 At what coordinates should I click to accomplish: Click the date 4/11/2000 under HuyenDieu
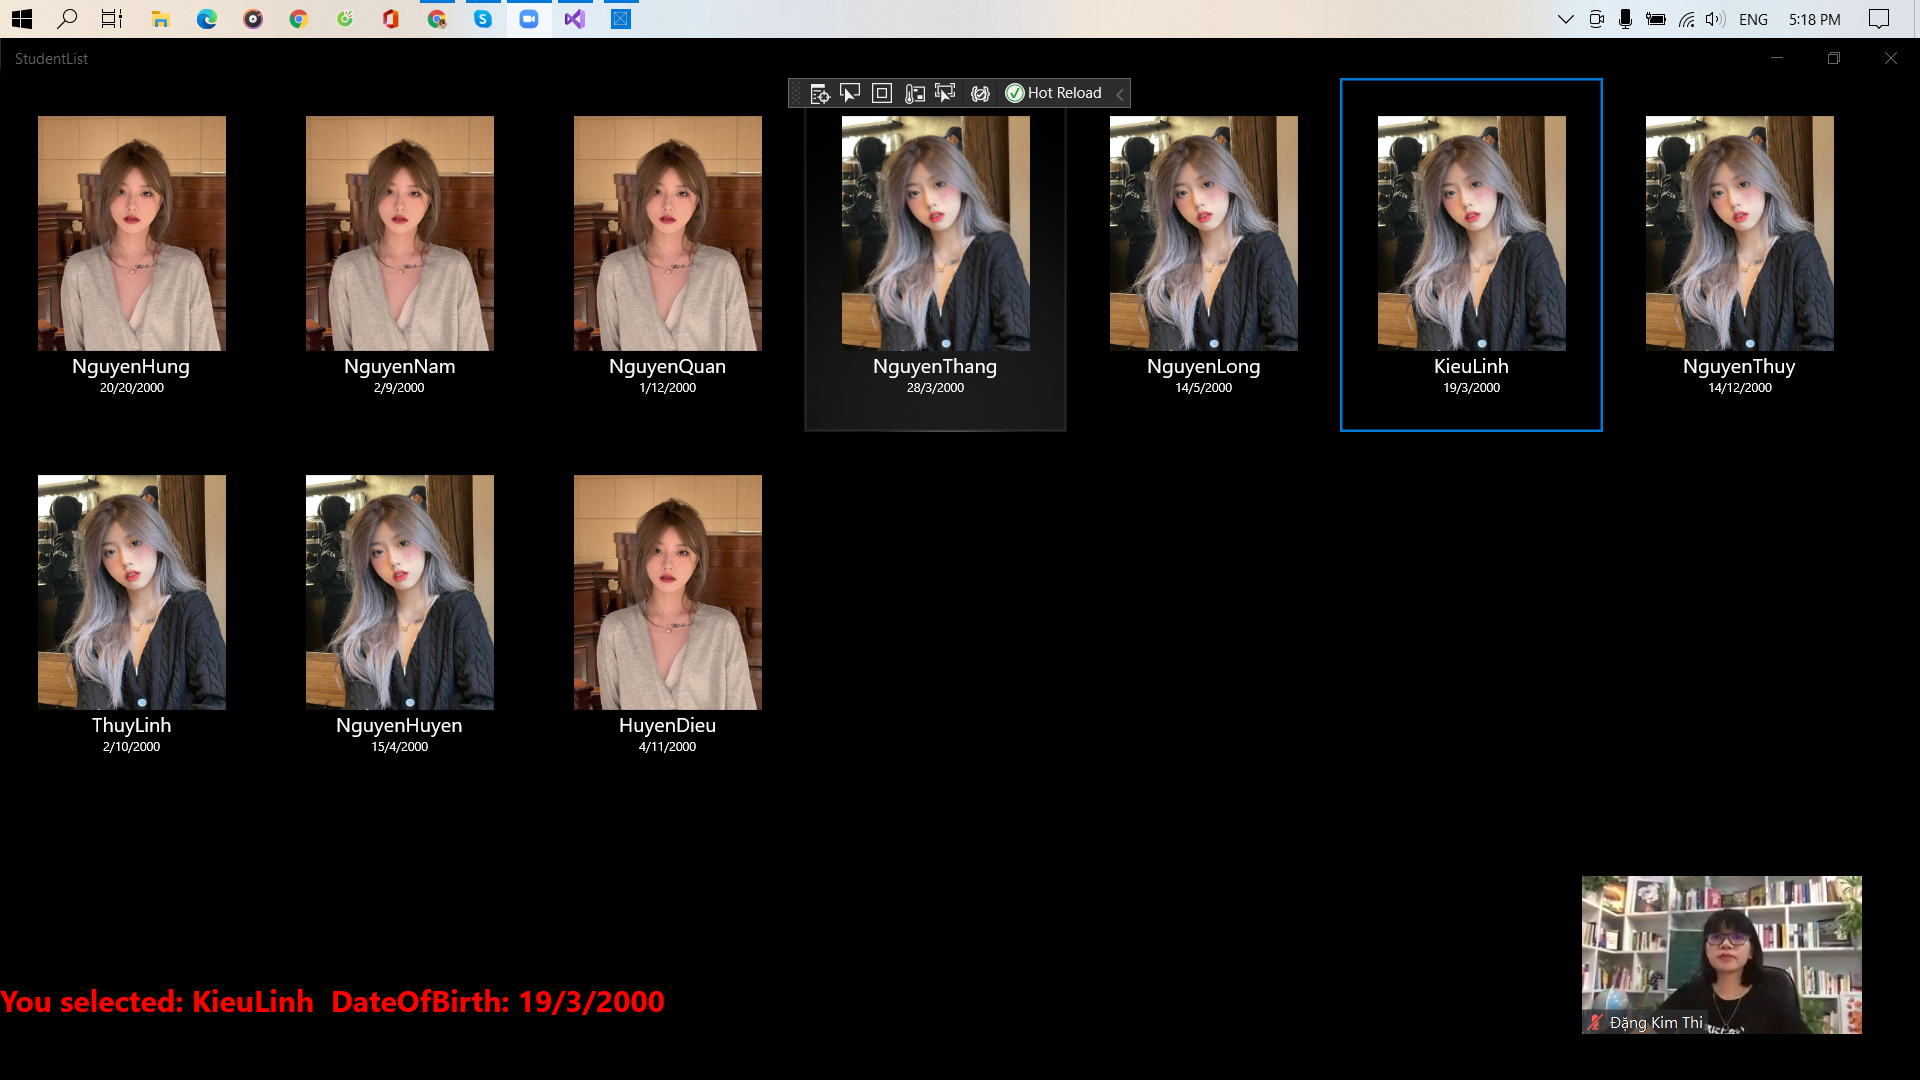pos(668,747)
